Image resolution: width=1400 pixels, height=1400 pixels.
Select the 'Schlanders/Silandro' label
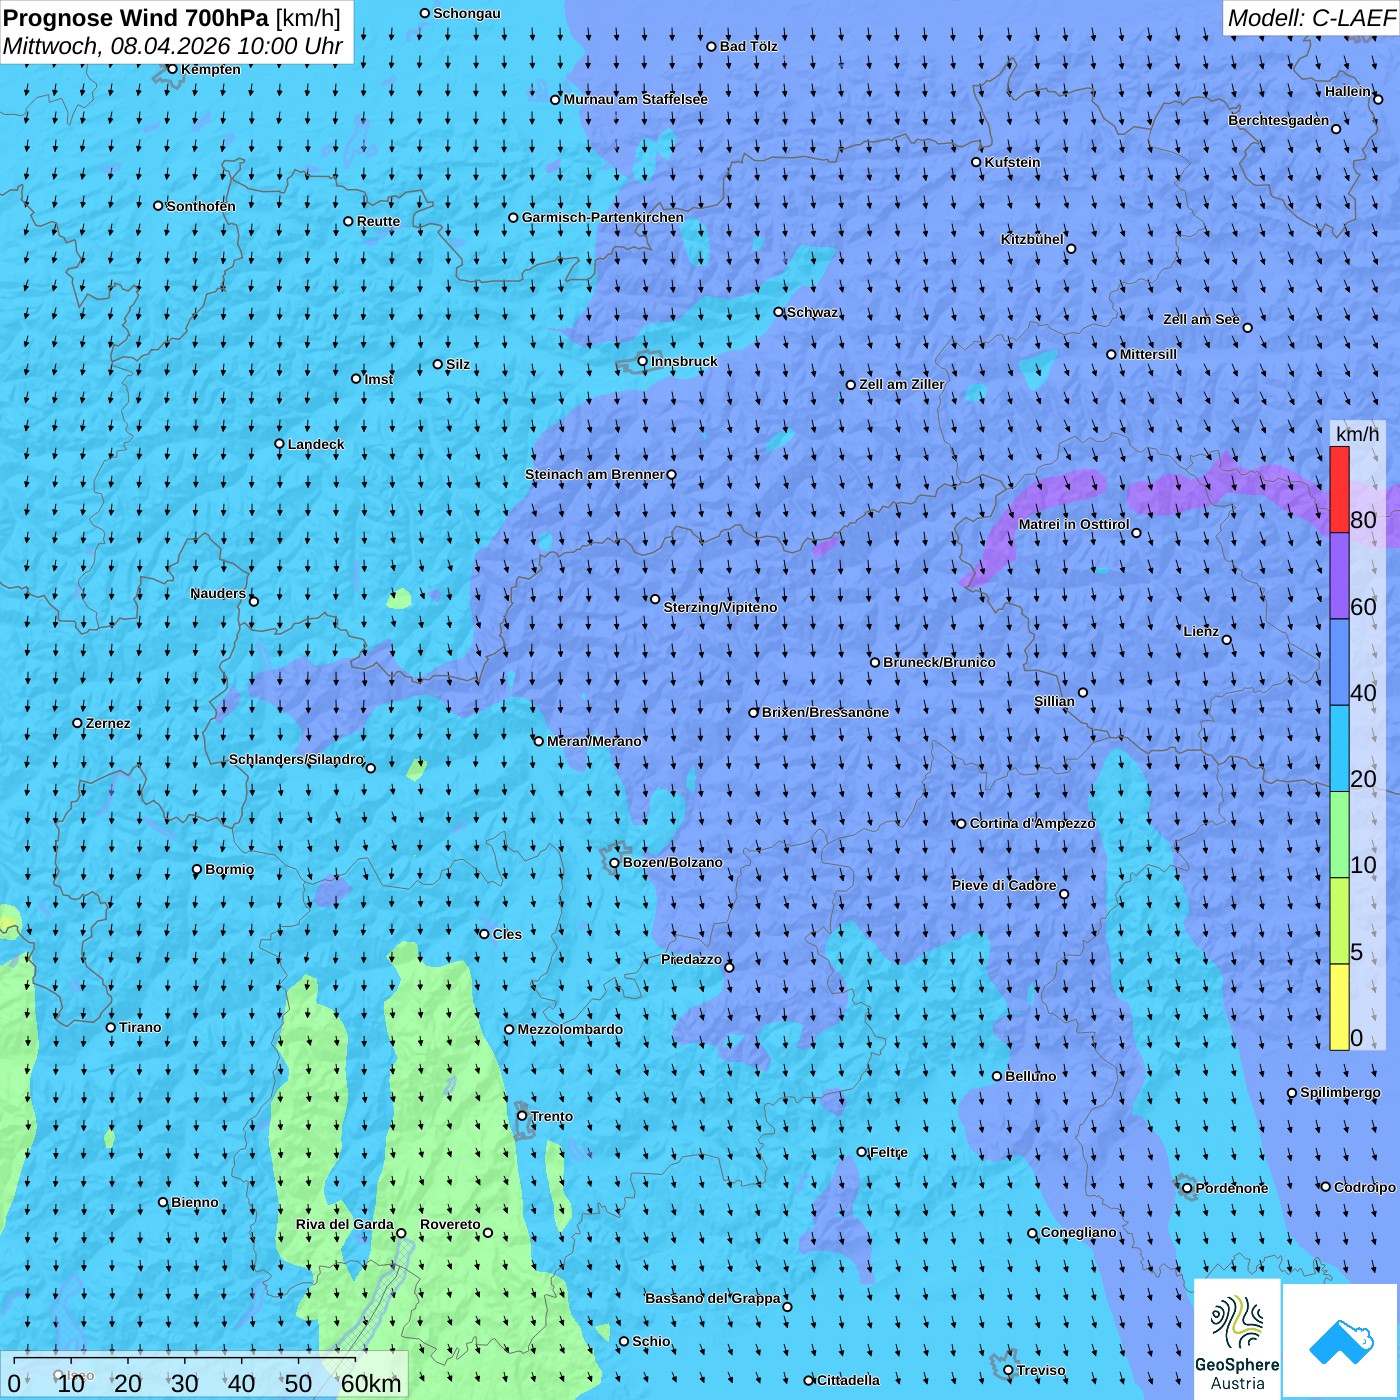coord(296,759)
